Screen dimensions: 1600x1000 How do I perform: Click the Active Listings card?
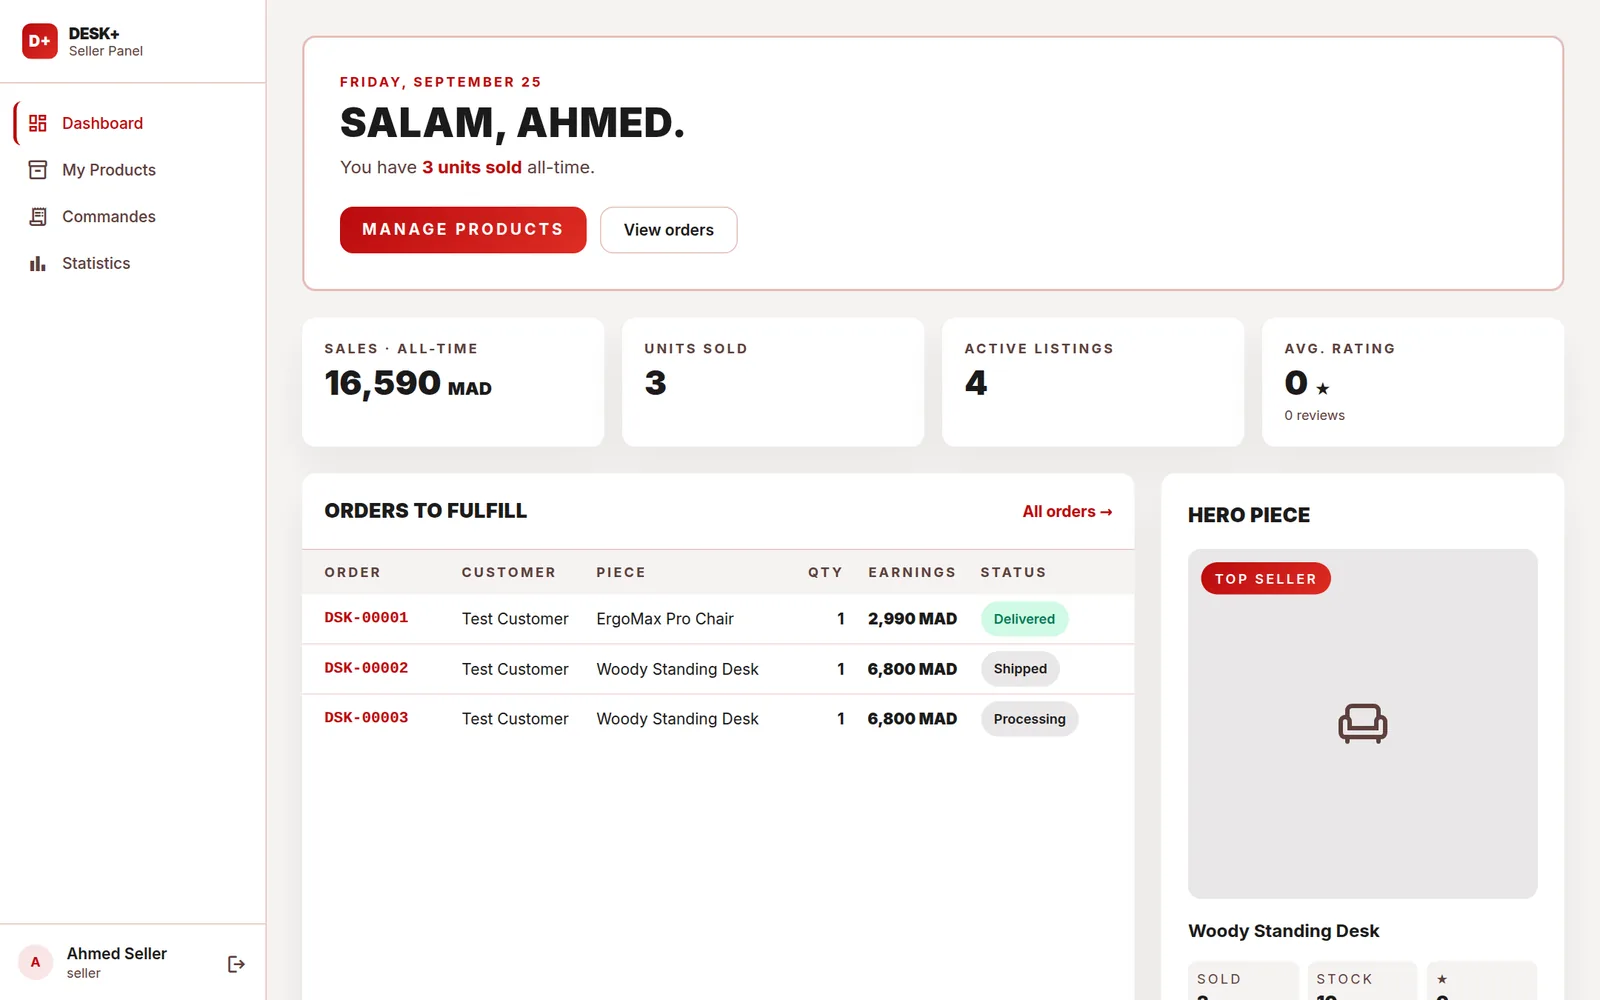click(x=1093, y=382)
